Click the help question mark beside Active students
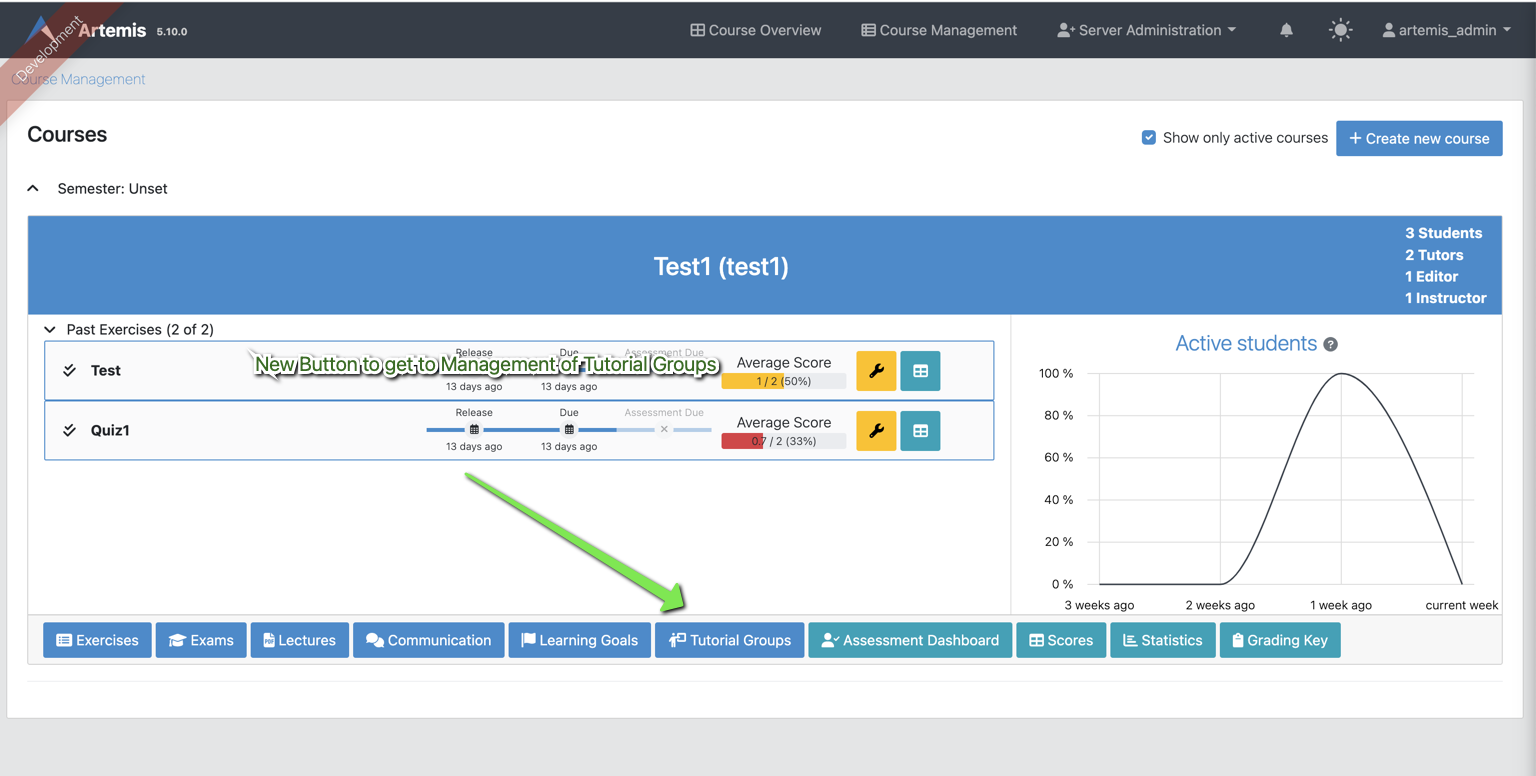This screenshot has width=1536, height=776. (x=1330, y=343)
